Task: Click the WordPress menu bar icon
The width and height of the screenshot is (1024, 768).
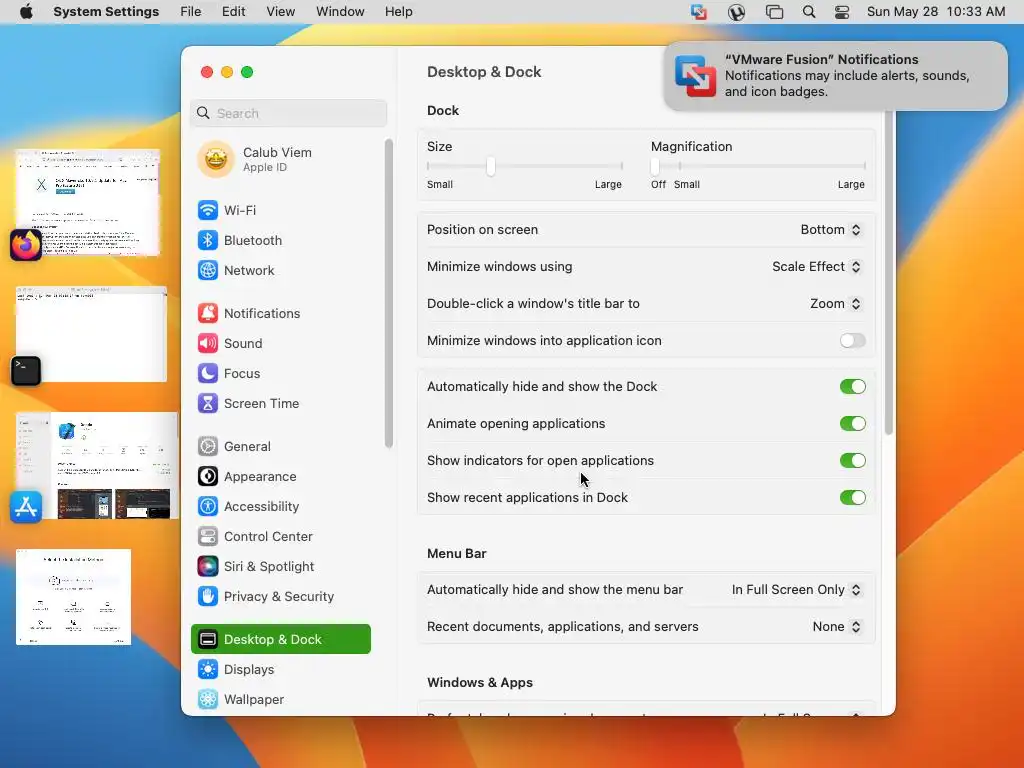Action: tap(736, 12)
